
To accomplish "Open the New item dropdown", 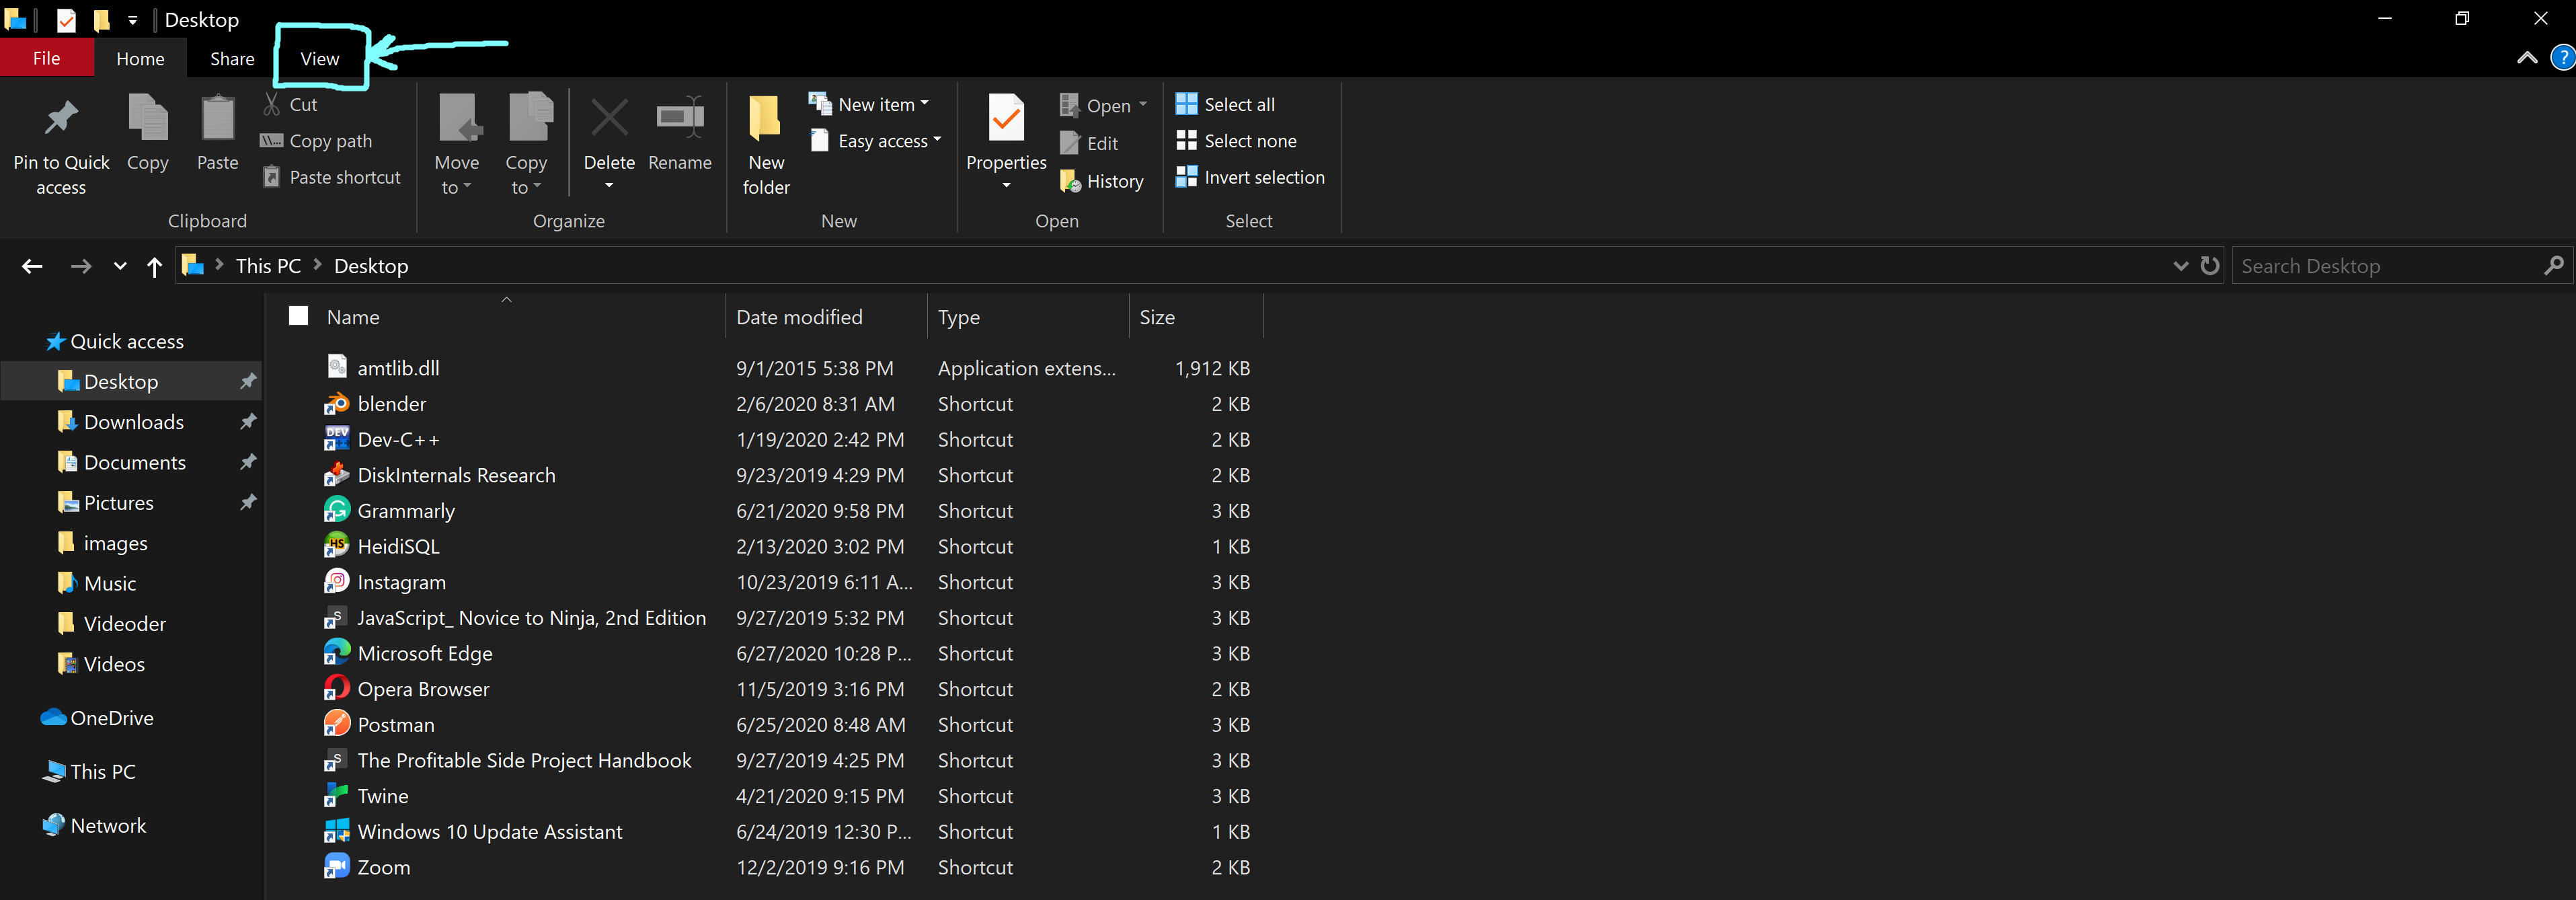I will tap(869, 104).
